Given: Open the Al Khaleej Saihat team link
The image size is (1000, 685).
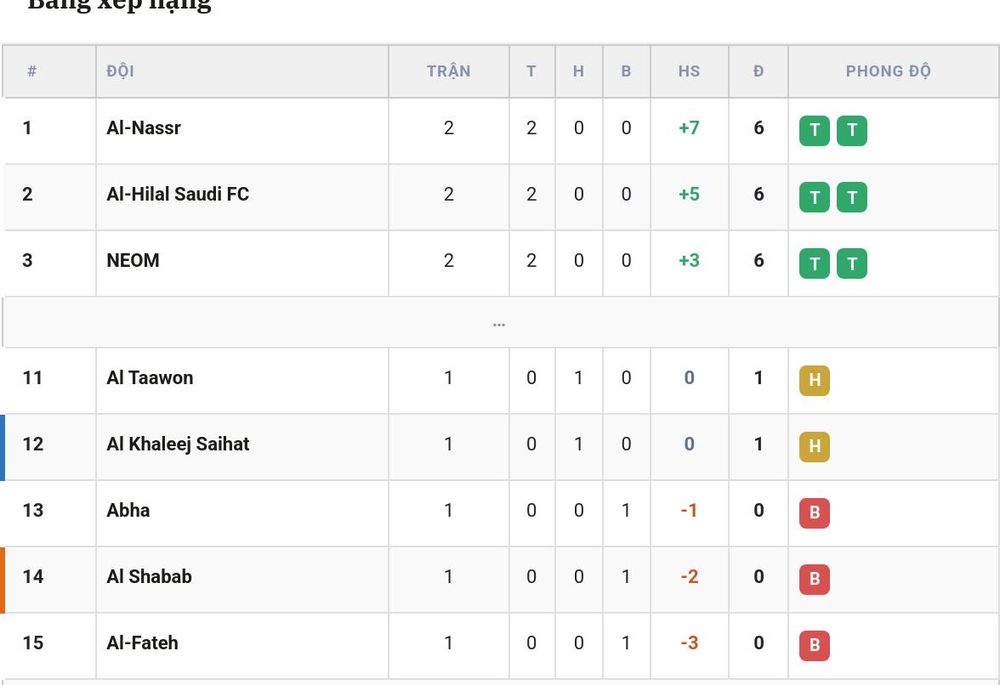Looking at the screenshot, I should [x=177, y=444].
